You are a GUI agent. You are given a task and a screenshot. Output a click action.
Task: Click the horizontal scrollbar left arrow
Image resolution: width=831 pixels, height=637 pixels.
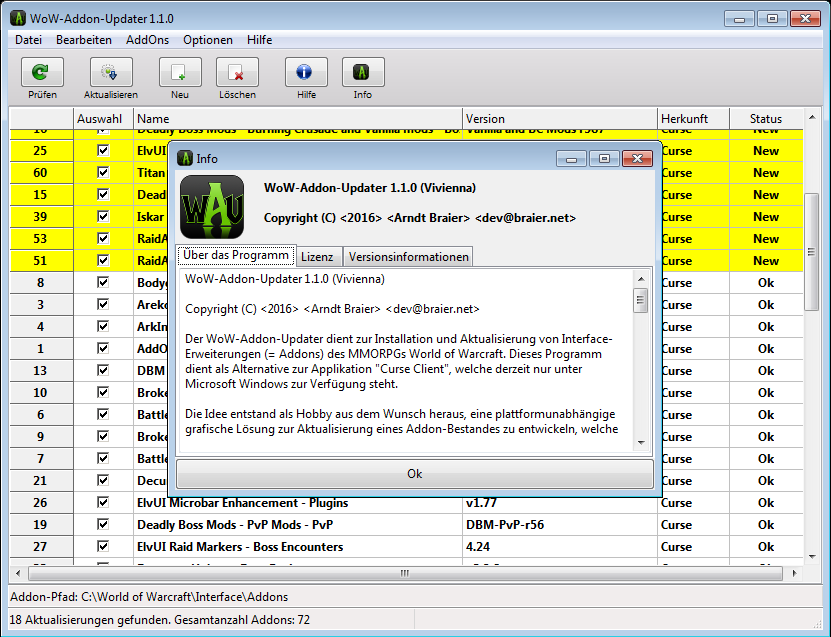click(18, 573)
